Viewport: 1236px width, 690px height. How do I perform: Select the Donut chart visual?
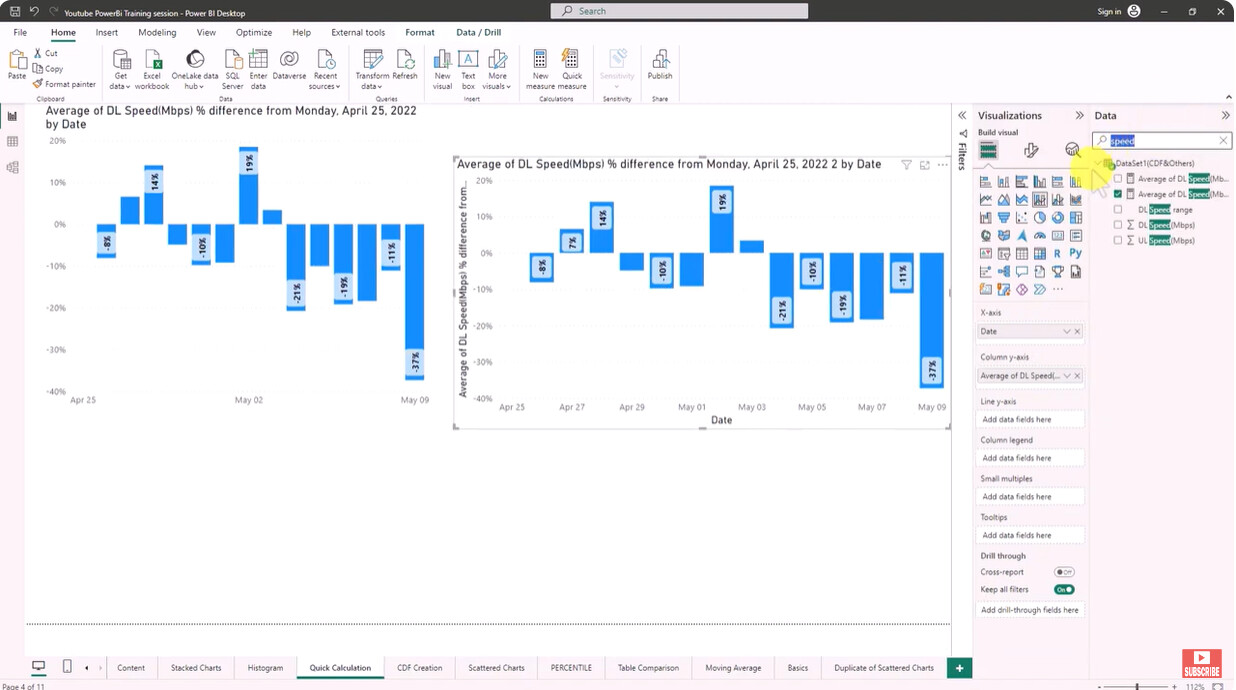[1056, 218]
